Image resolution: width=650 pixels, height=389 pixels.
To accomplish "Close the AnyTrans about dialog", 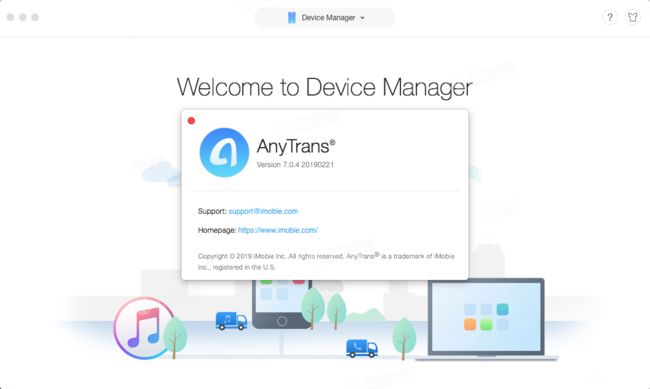I will click(191, 121).
